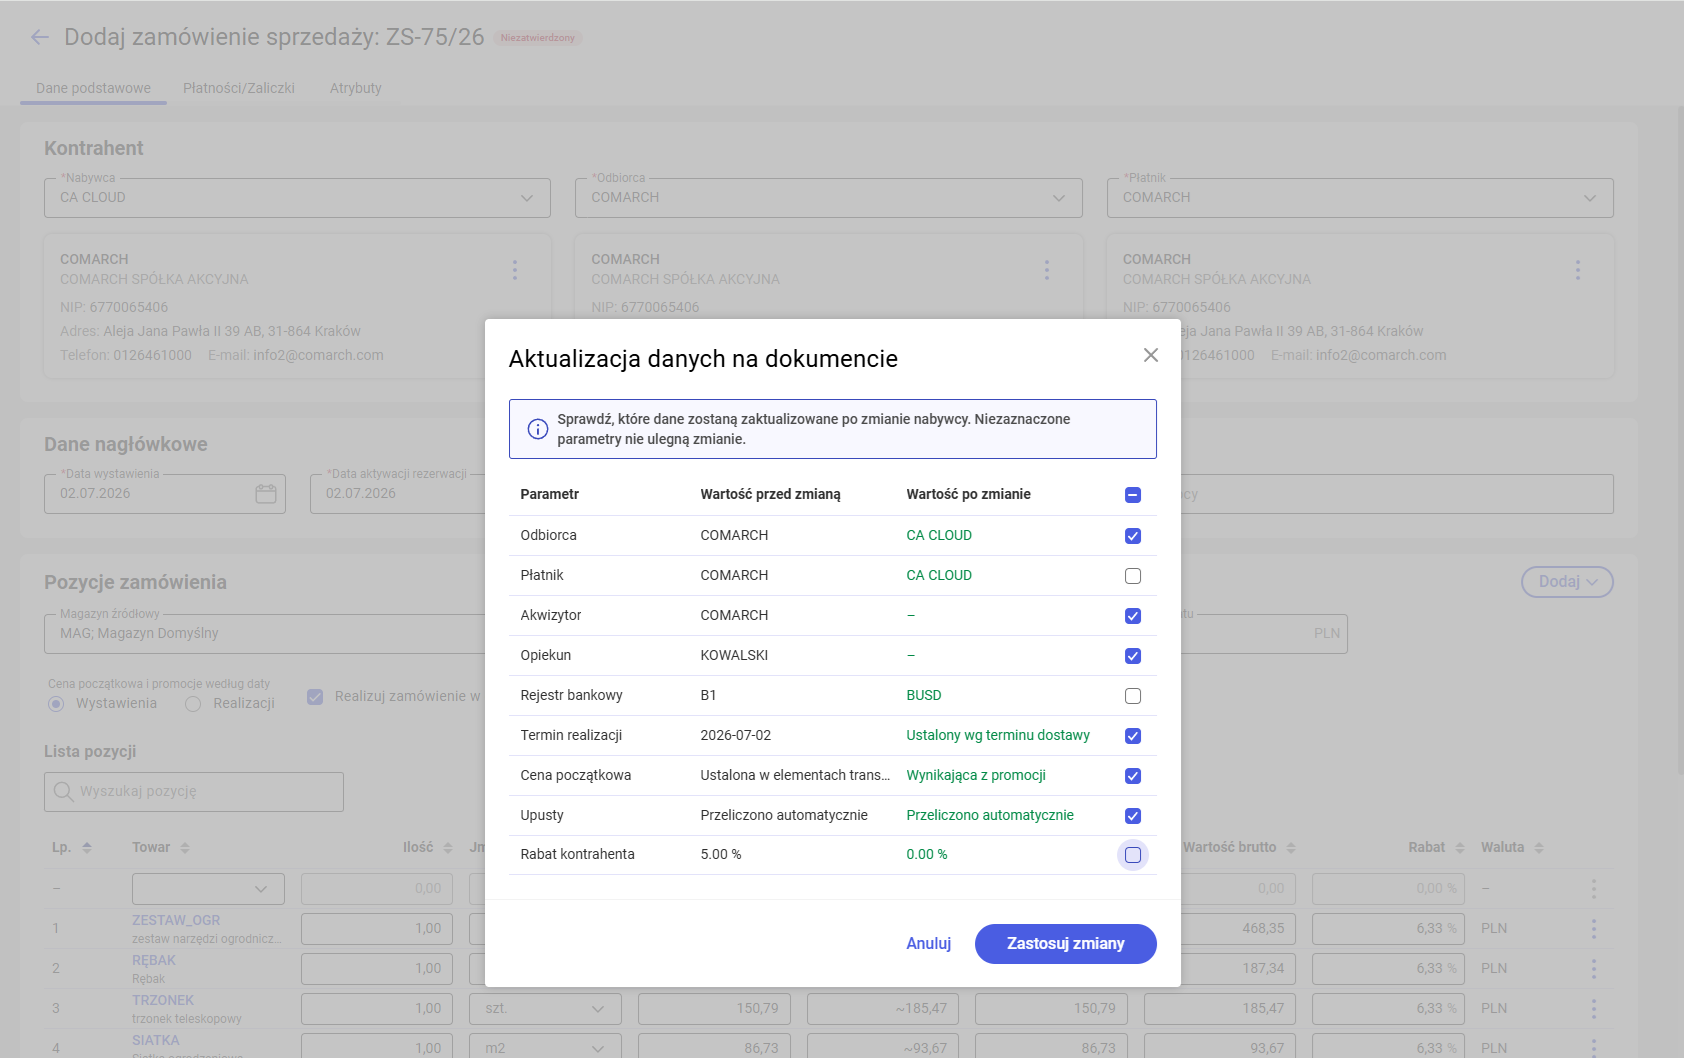The width and height of the screenshot is (1684, 1058).
Task: Open unit dropdown showing szt. for TRZONEK
Action: [x=545, y=1009]
